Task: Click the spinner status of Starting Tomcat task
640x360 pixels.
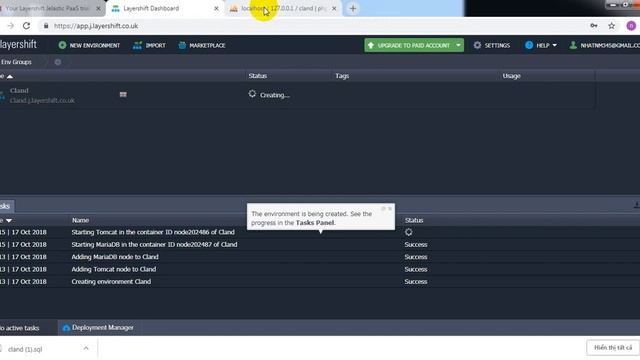Action: (409, 232)
